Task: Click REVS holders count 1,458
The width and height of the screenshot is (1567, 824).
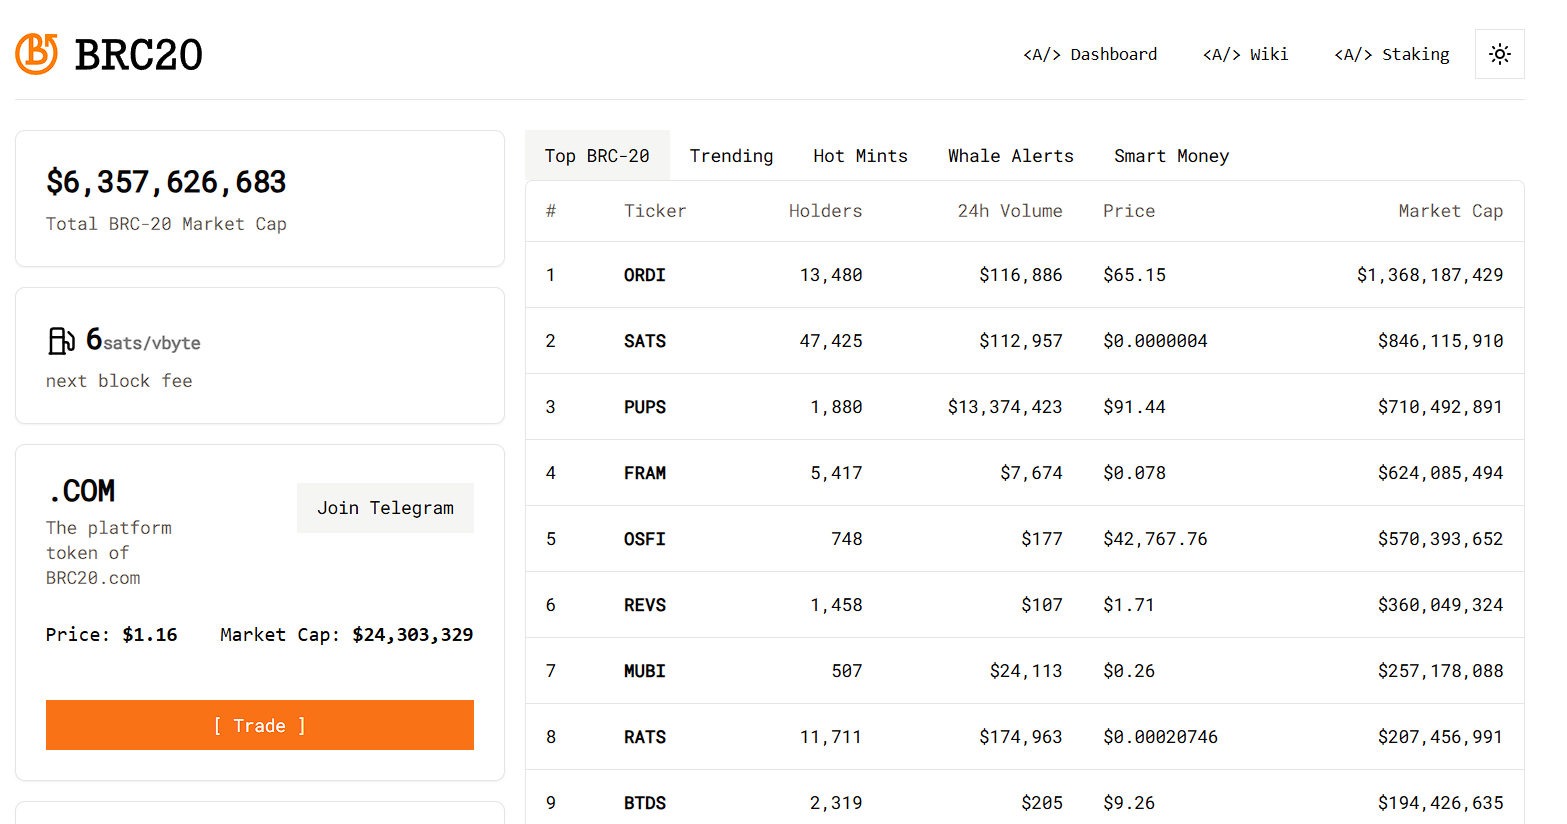Action: coord(836,605)
